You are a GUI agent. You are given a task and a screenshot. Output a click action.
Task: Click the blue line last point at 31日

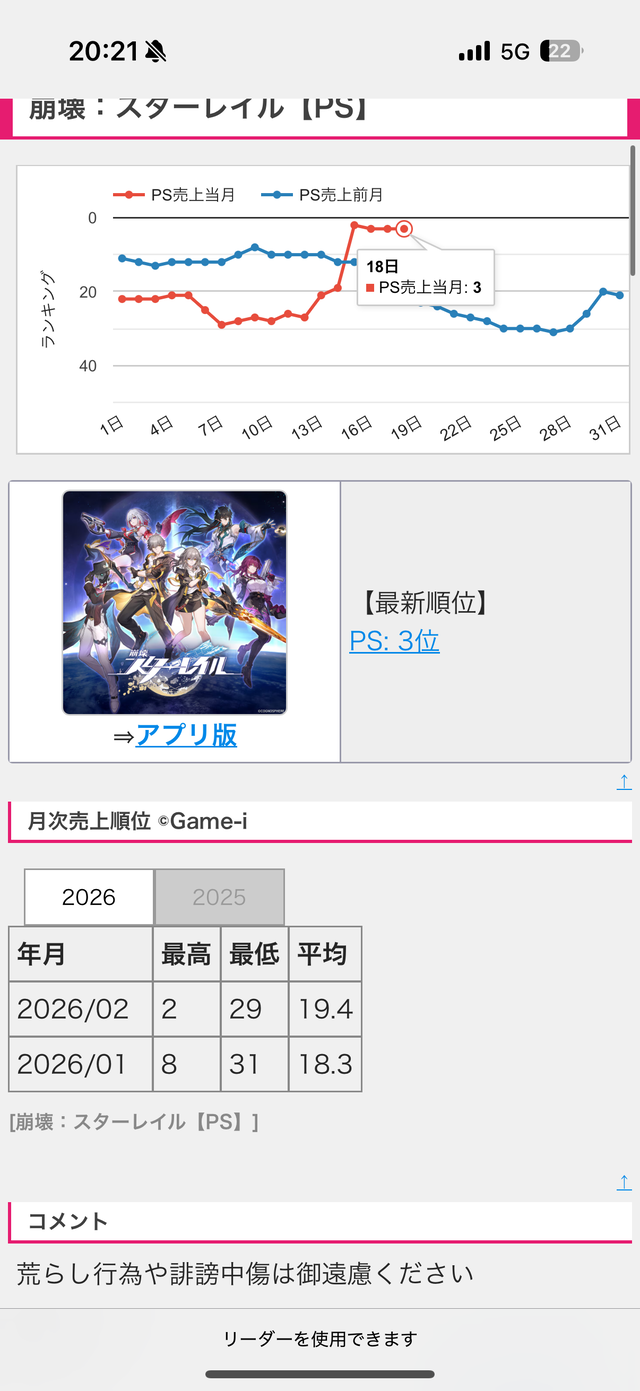tap(620, 295)
